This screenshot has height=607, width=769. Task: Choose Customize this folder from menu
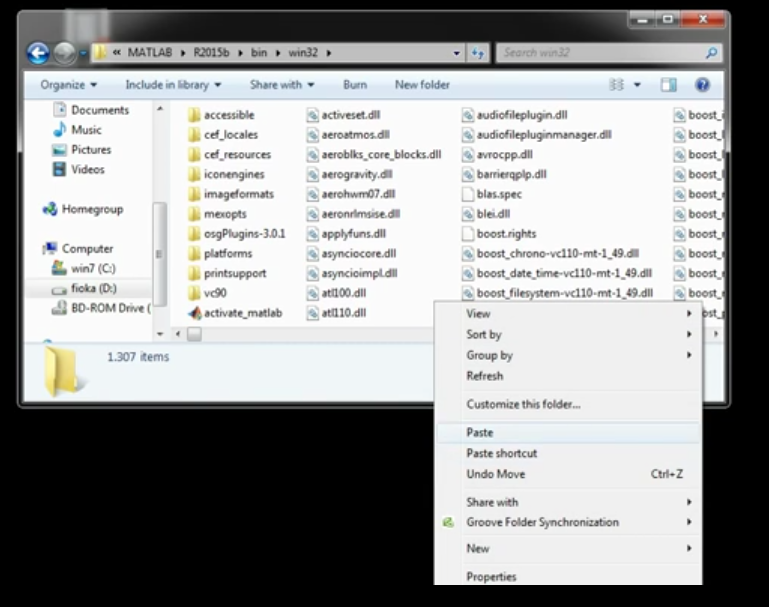click(x=568, y=405)
